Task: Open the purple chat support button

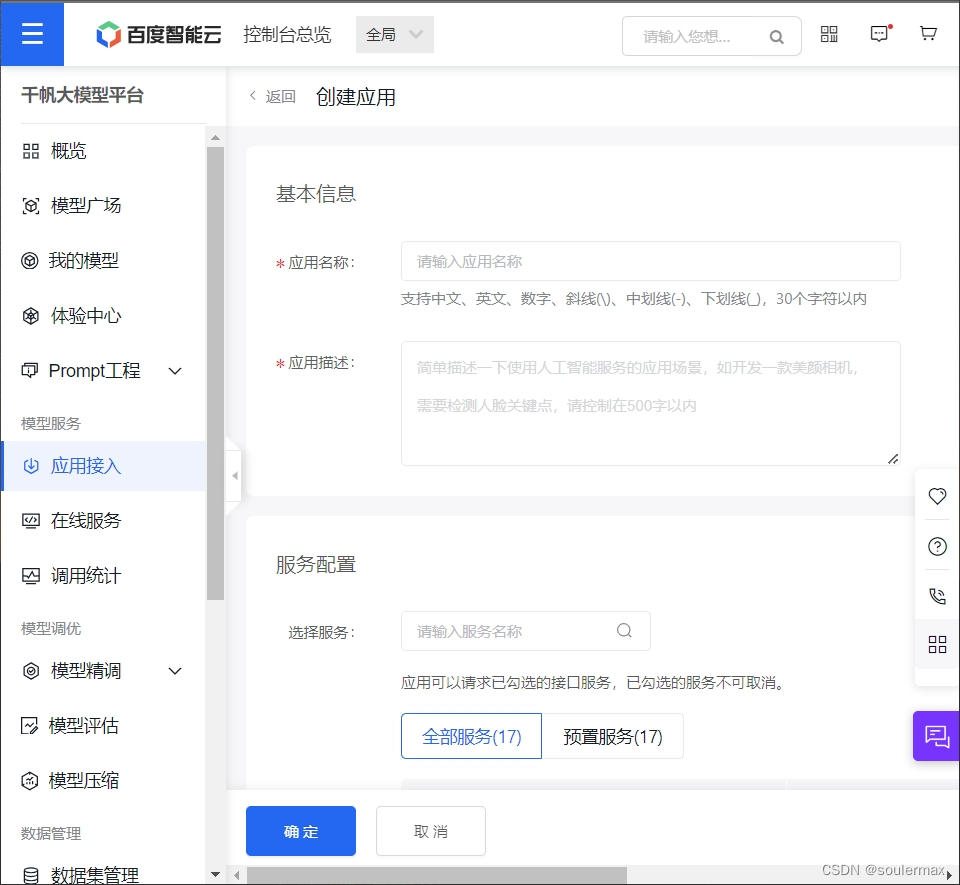Action: (936, 736)
